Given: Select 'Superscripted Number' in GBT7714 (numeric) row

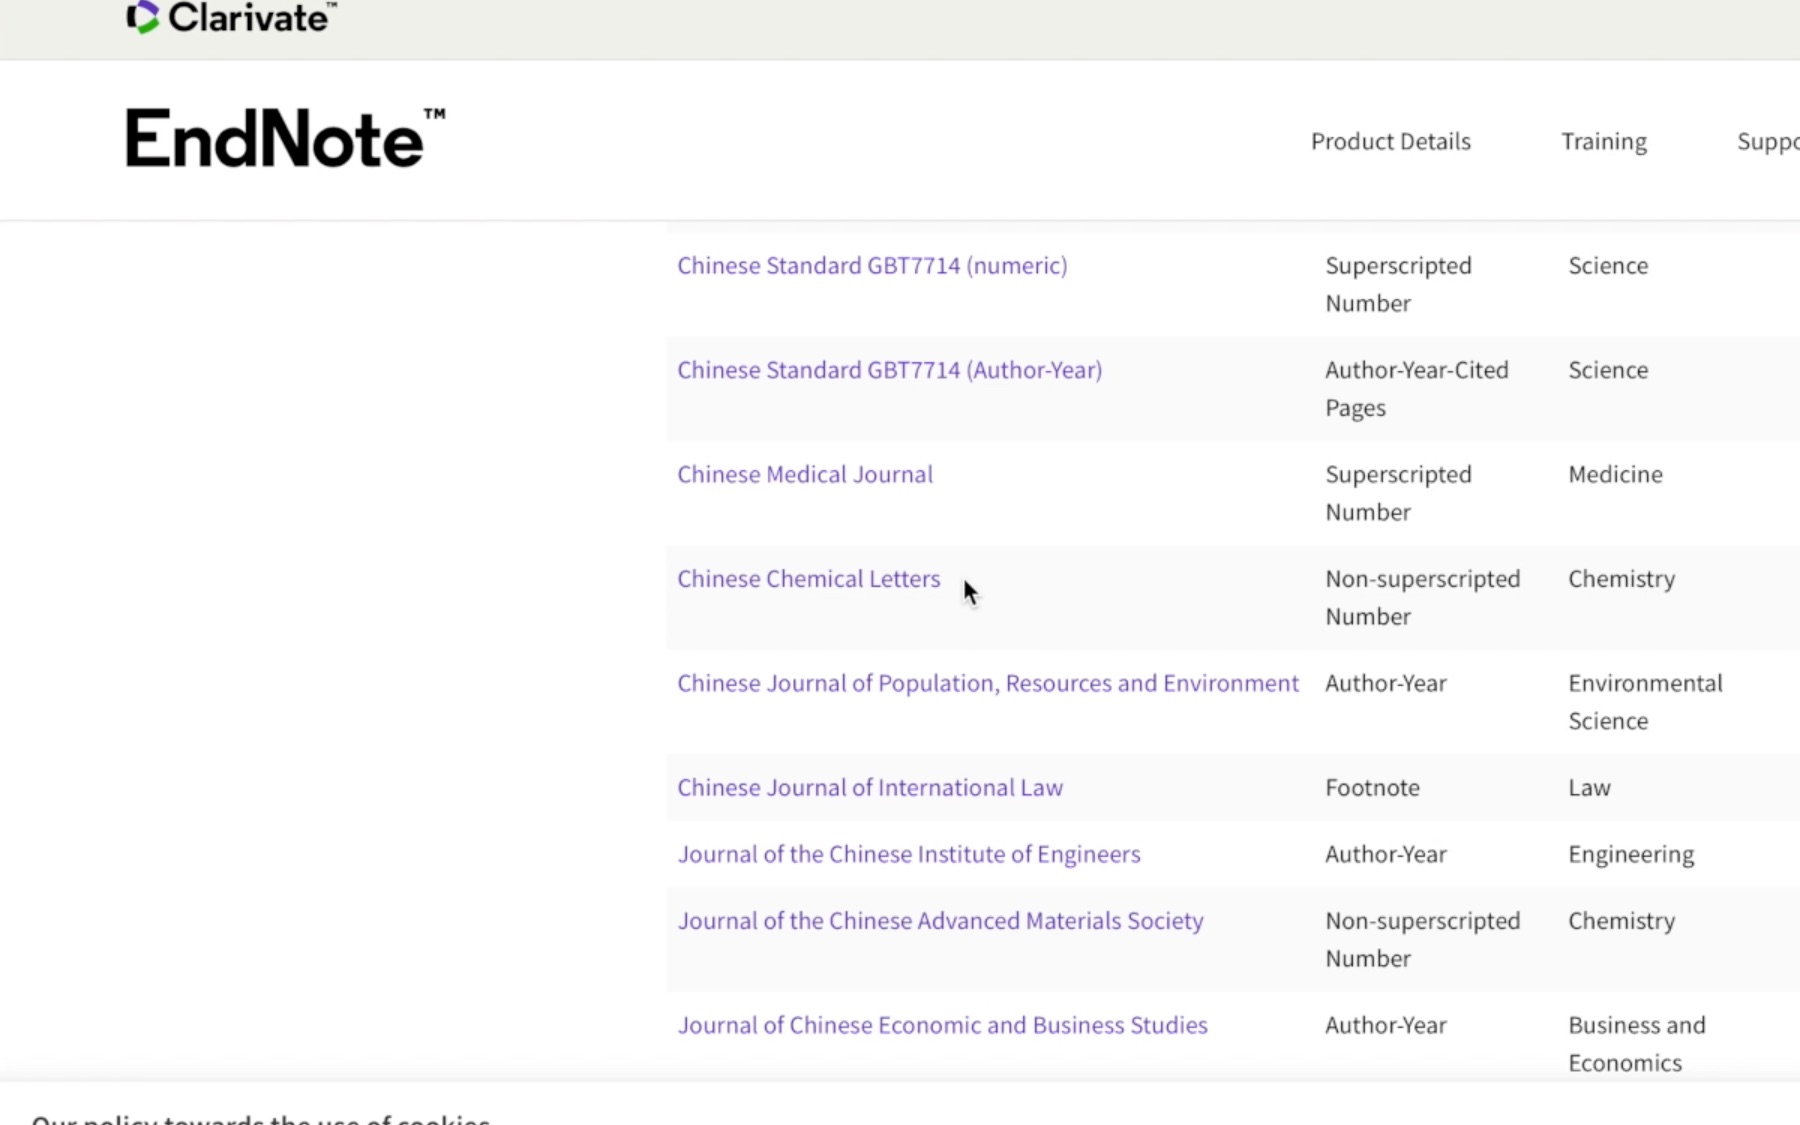Looking at the screenshot, I should 1398,284.
